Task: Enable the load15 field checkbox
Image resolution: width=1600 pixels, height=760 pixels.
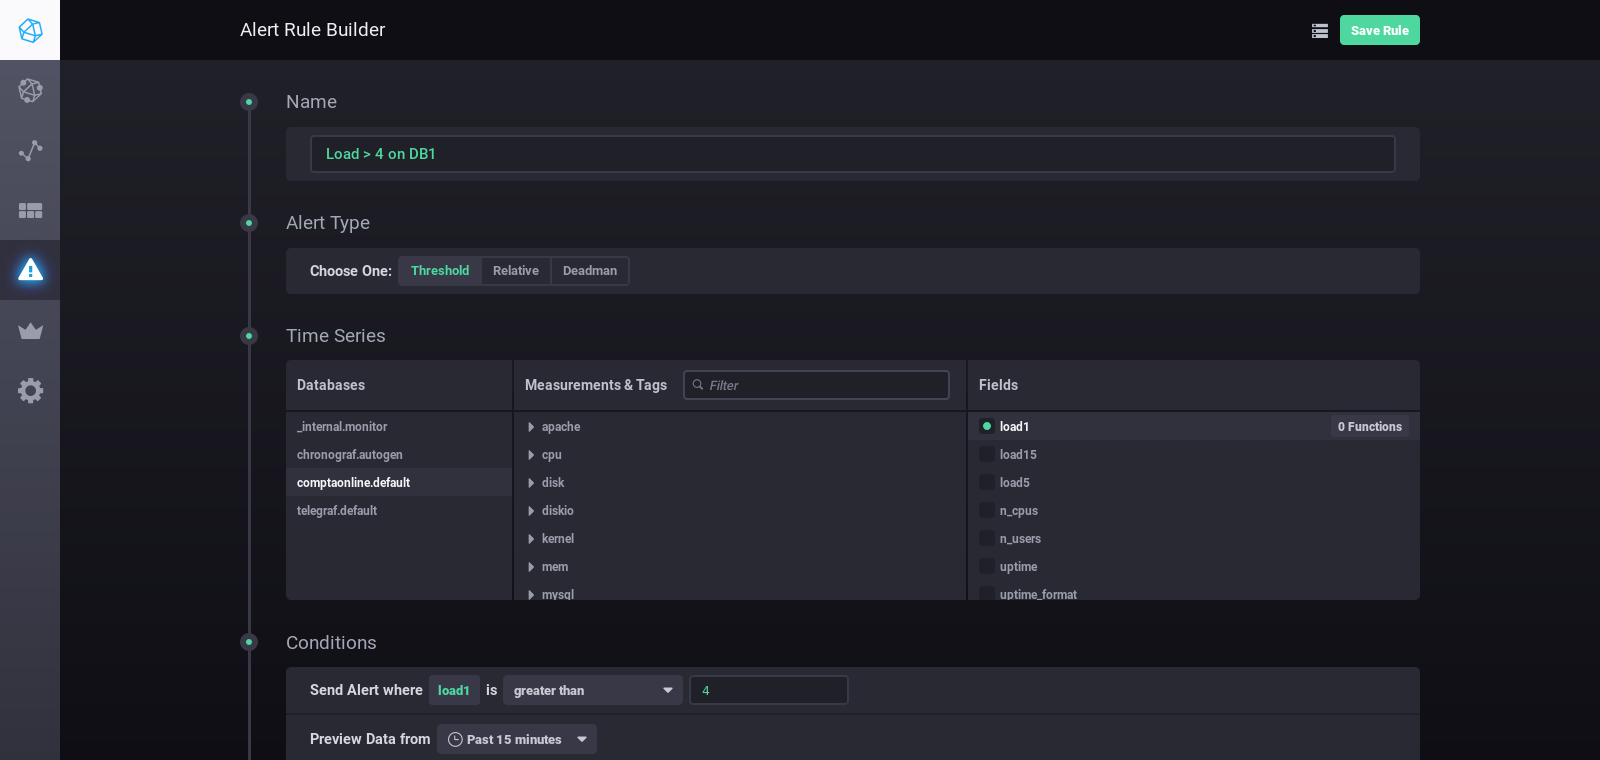Action: [x=987, y=455]
